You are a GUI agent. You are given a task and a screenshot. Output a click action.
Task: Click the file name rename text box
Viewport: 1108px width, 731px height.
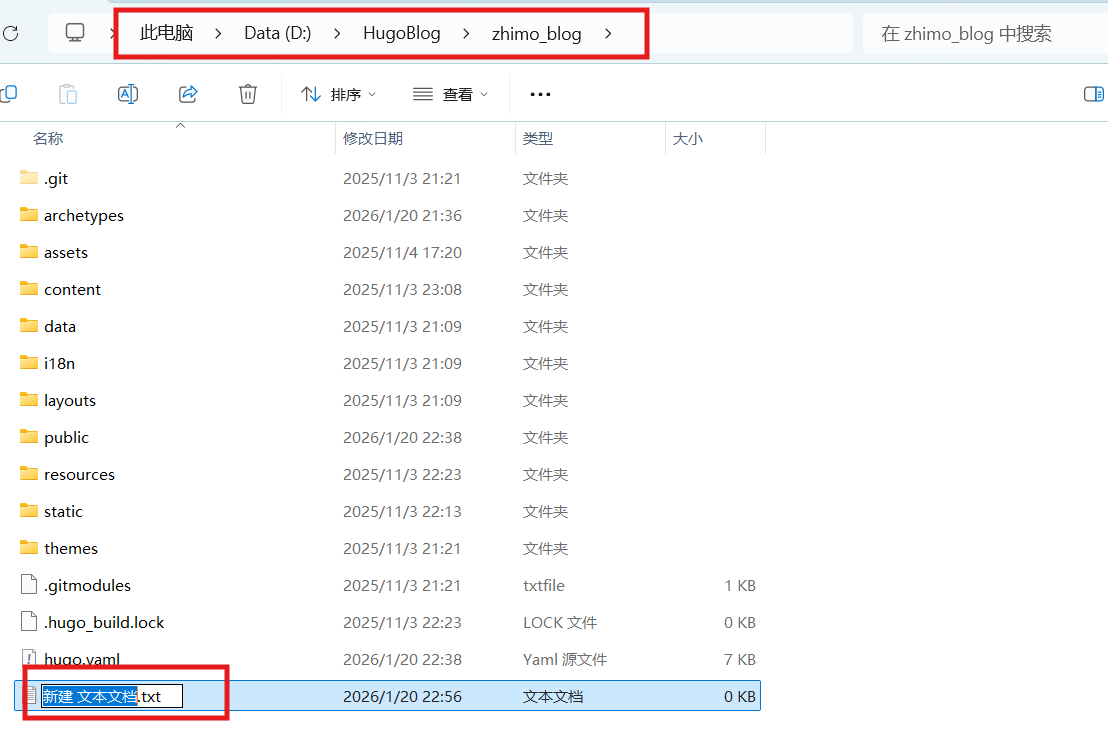pyautogui.click(x=110, y=696)
